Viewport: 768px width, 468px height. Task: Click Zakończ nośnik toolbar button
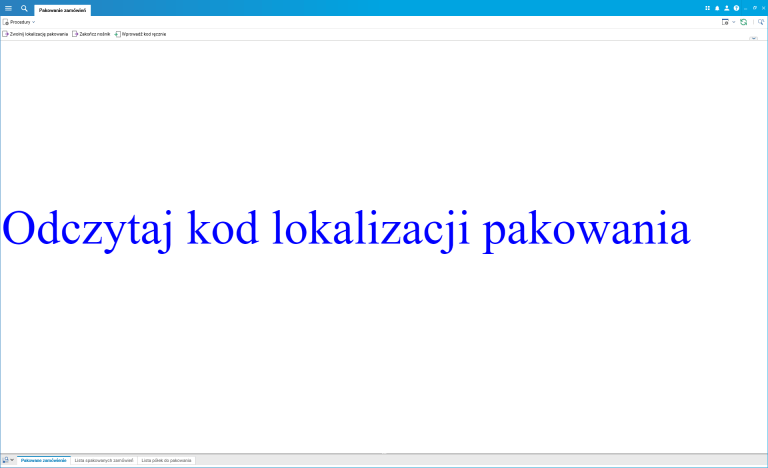[x=91, y=34]
